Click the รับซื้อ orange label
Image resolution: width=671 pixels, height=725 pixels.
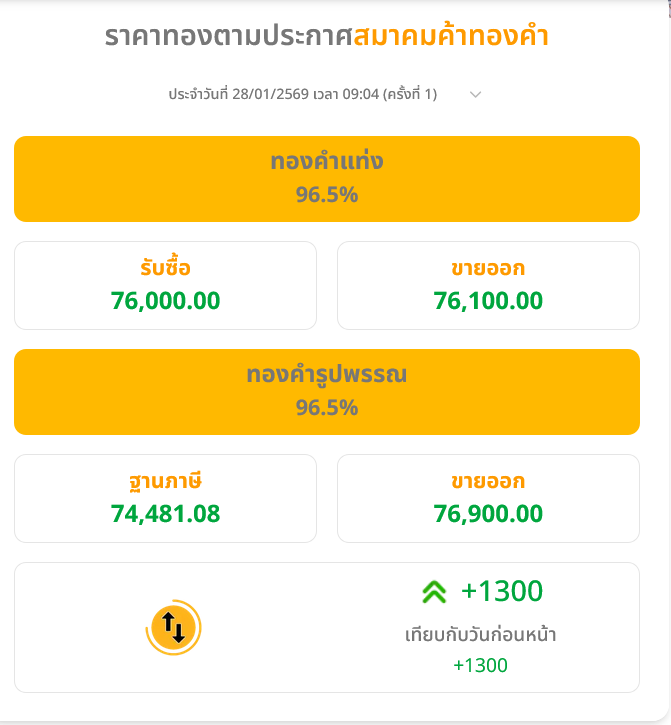coord(165,268)
